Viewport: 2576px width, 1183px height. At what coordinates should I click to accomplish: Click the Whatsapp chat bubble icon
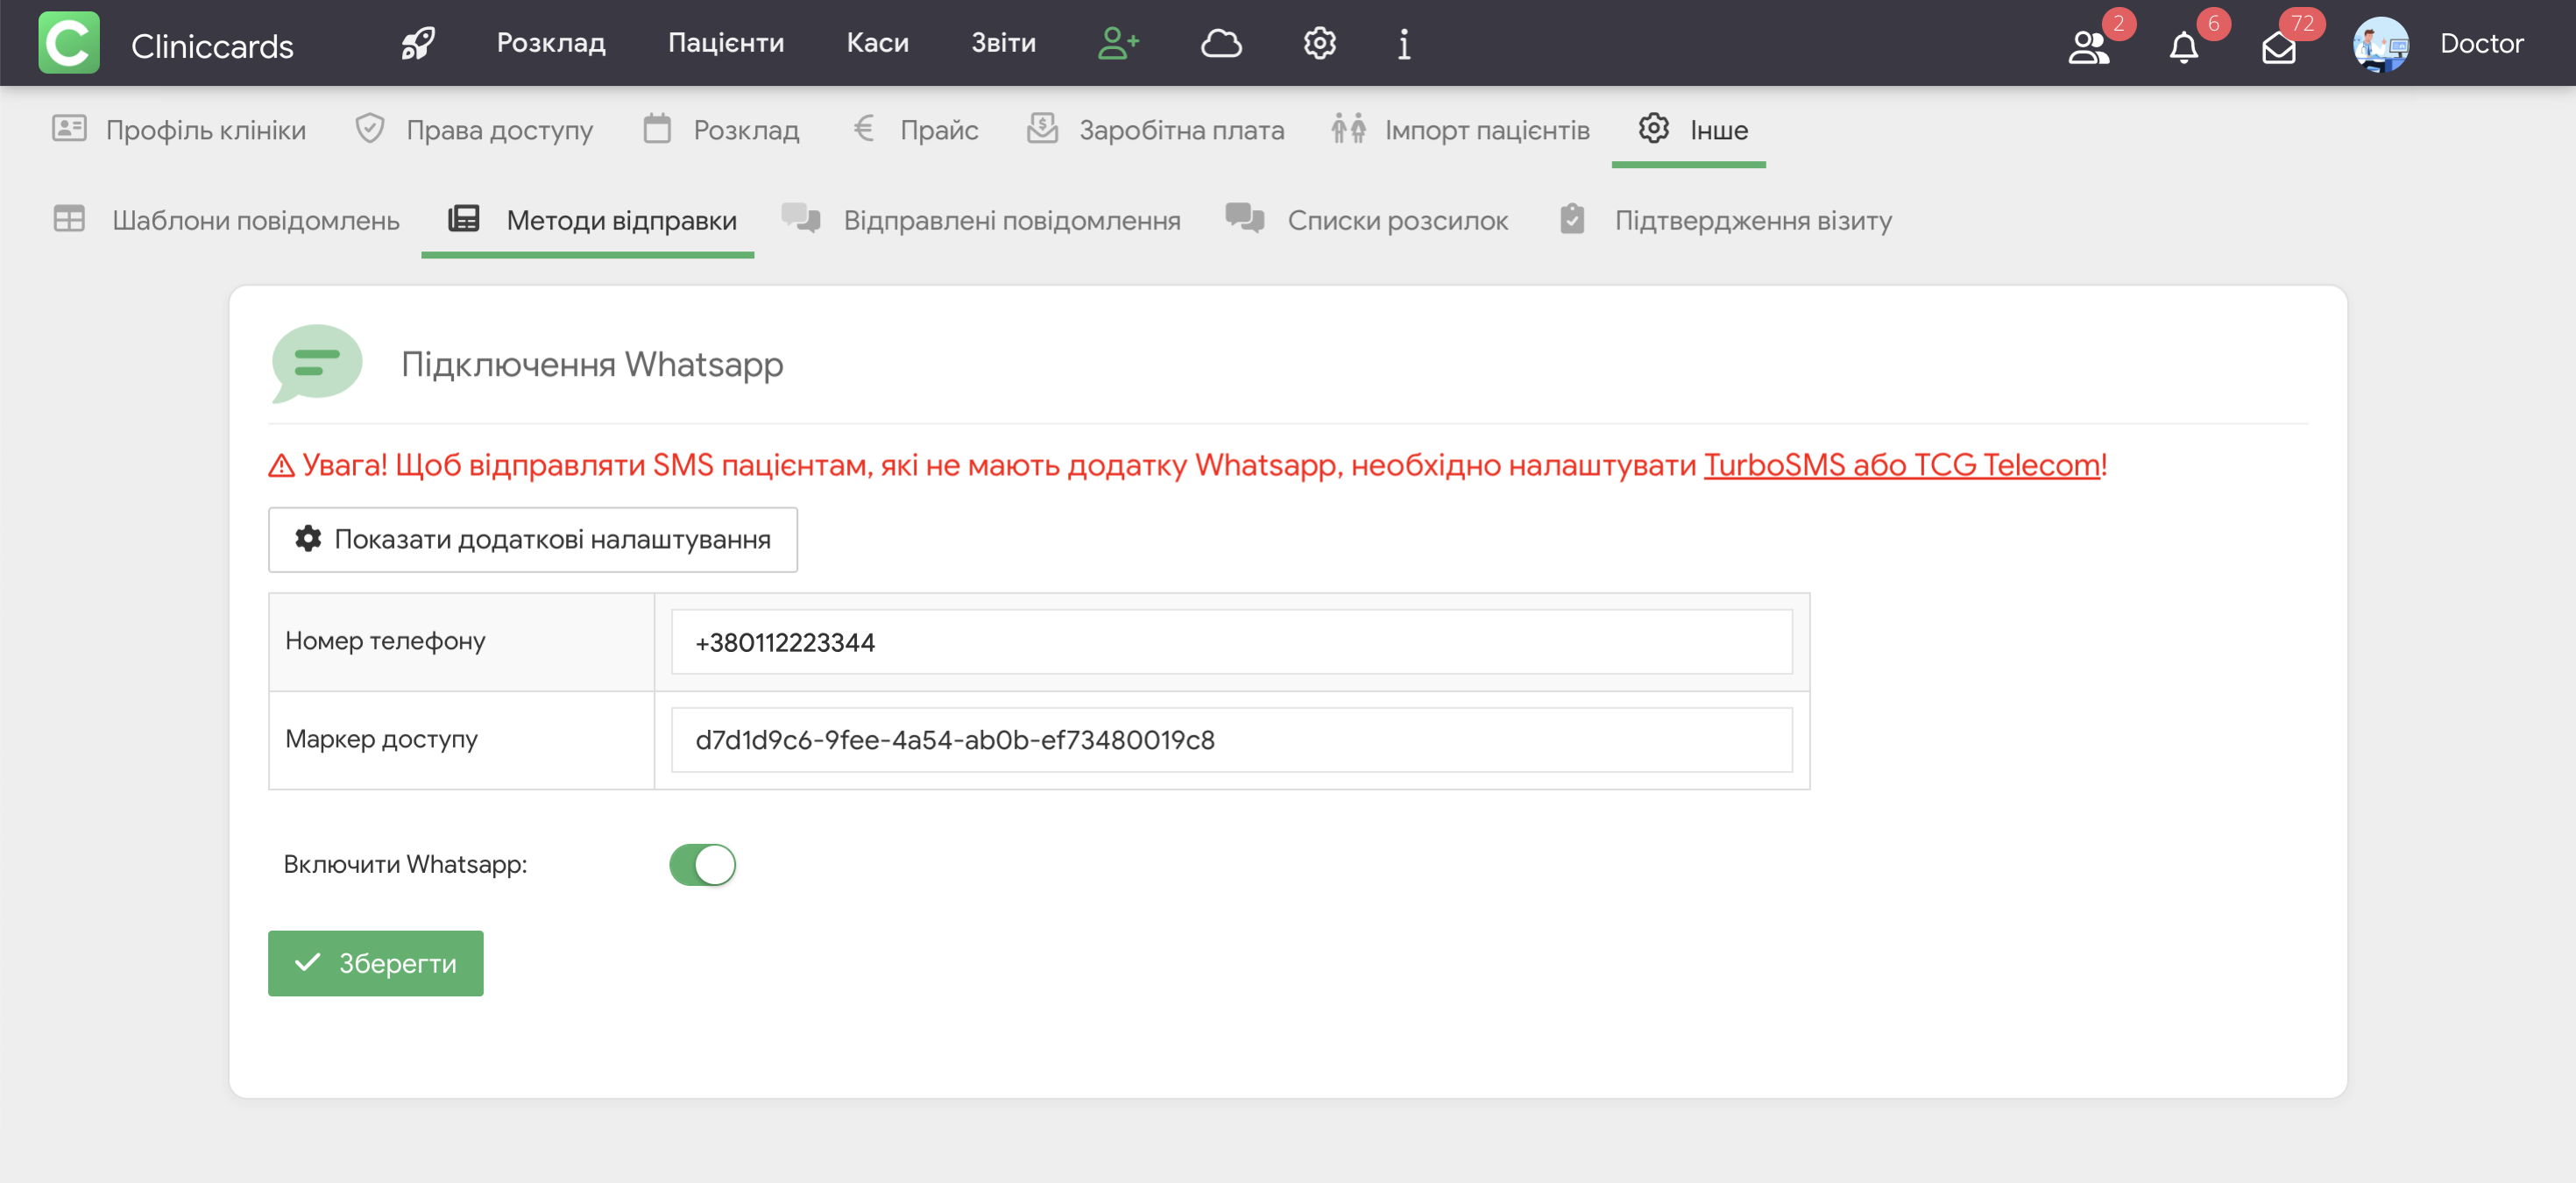point(316,363)
